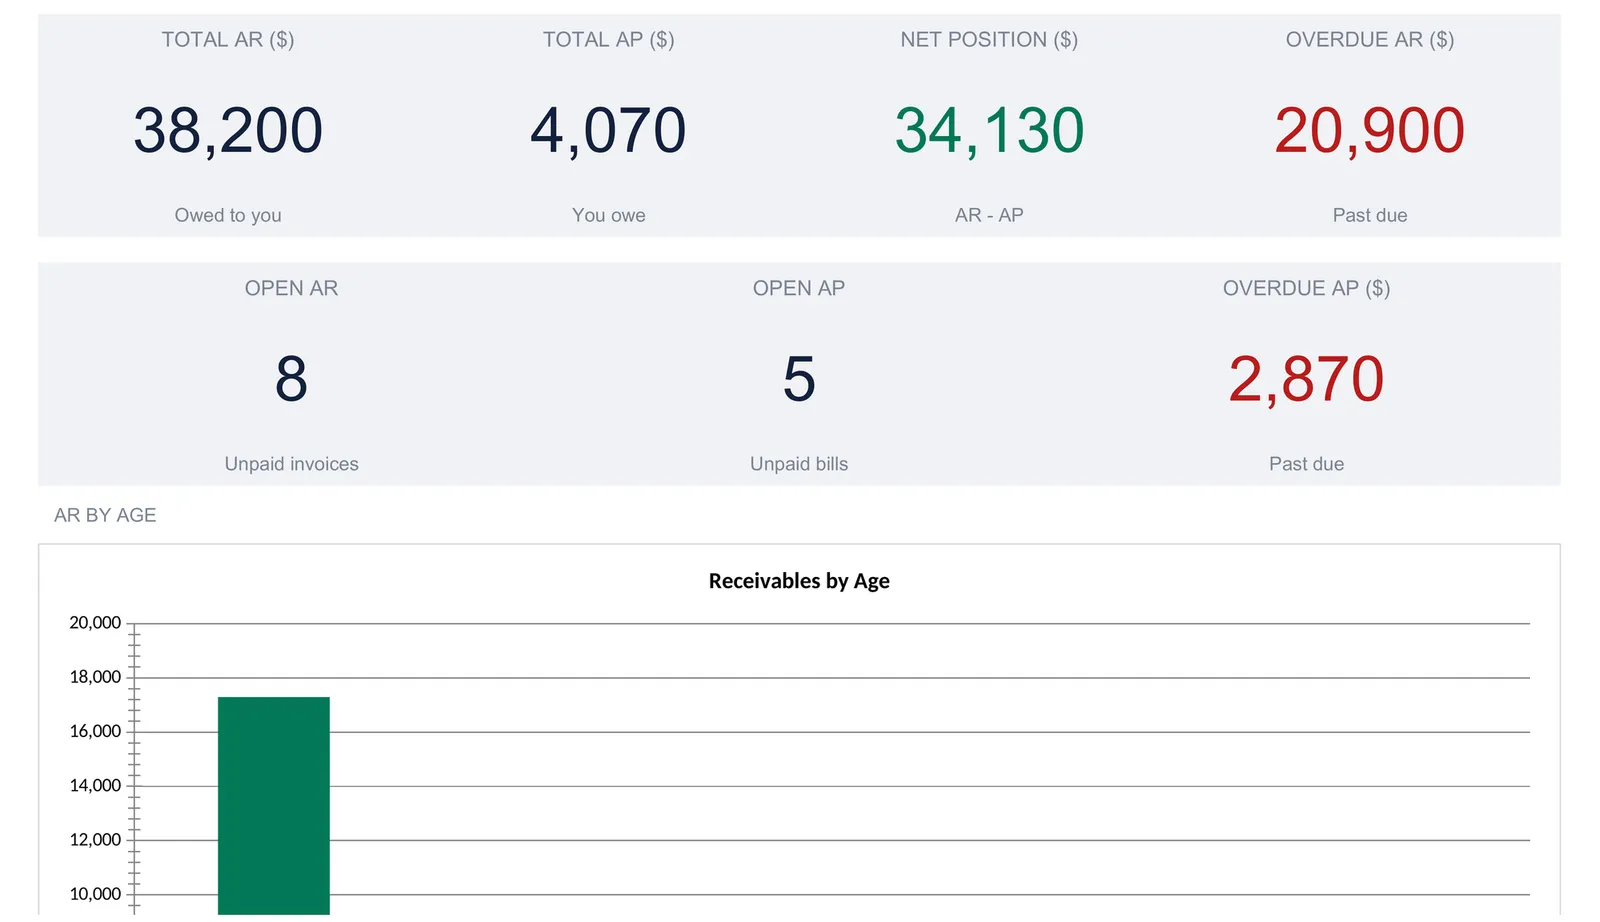This screenshot has width=1600, height=922.
Task: Click the "Owed to you" caption
Action: 228,215
